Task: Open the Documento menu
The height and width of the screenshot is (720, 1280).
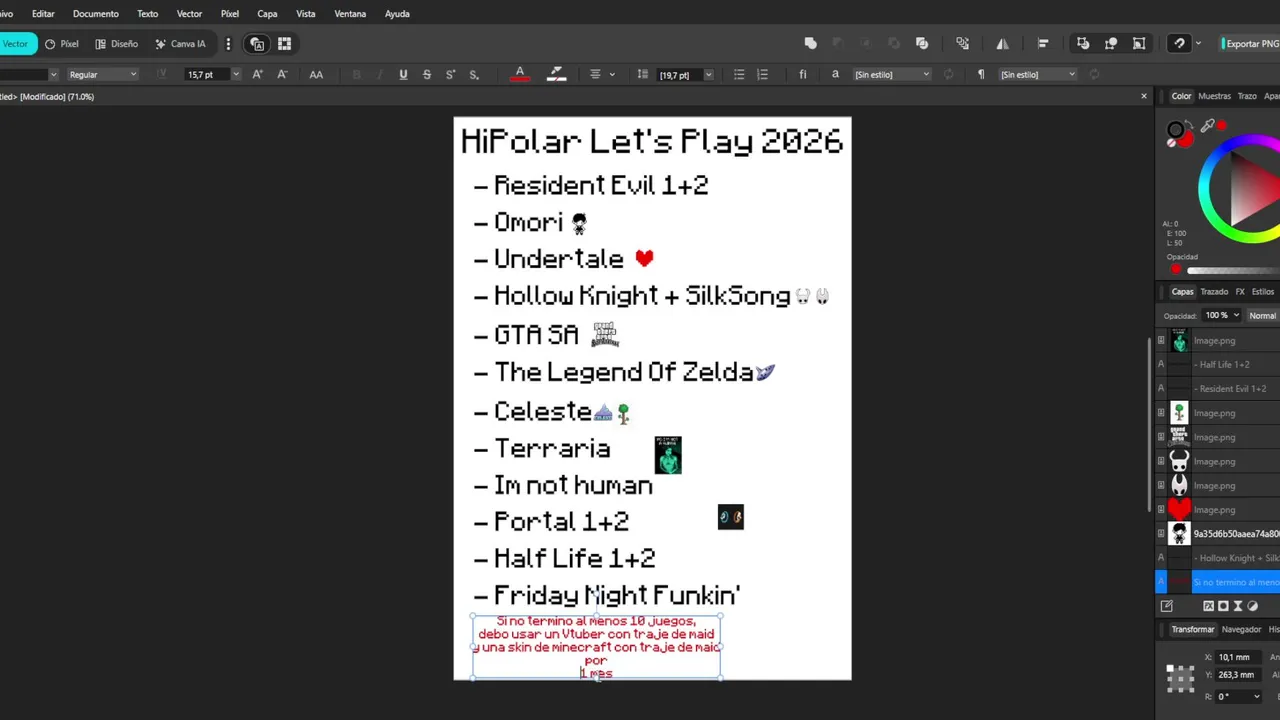Action: pyautogui.click(x=96, y=14)
